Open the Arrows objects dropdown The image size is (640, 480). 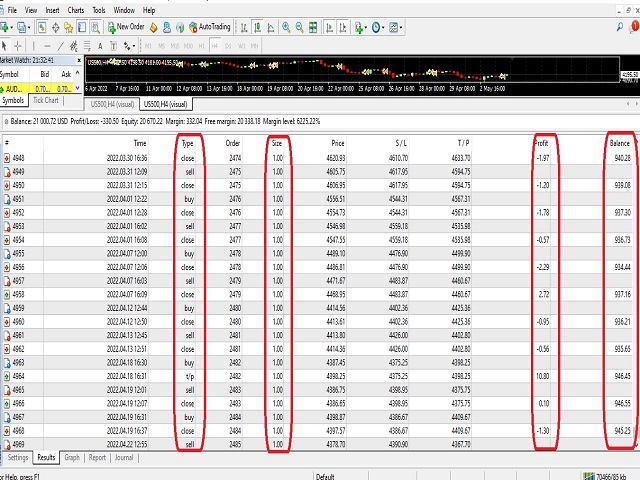129,46
